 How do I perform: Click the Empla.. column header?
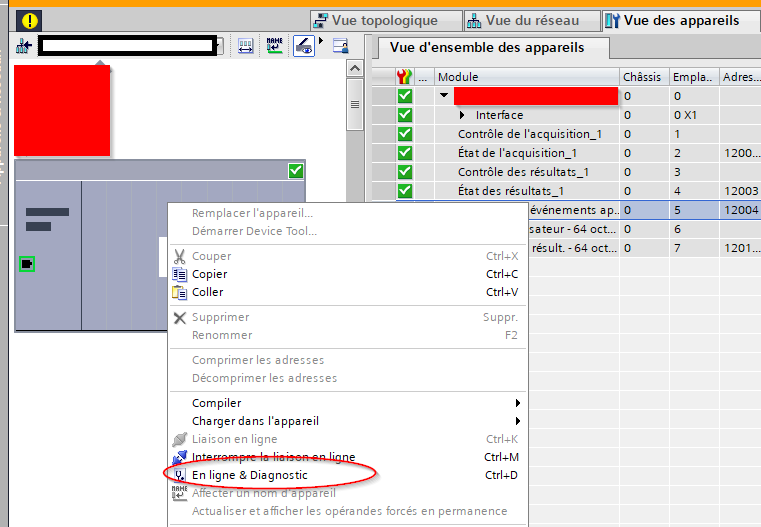694,77
